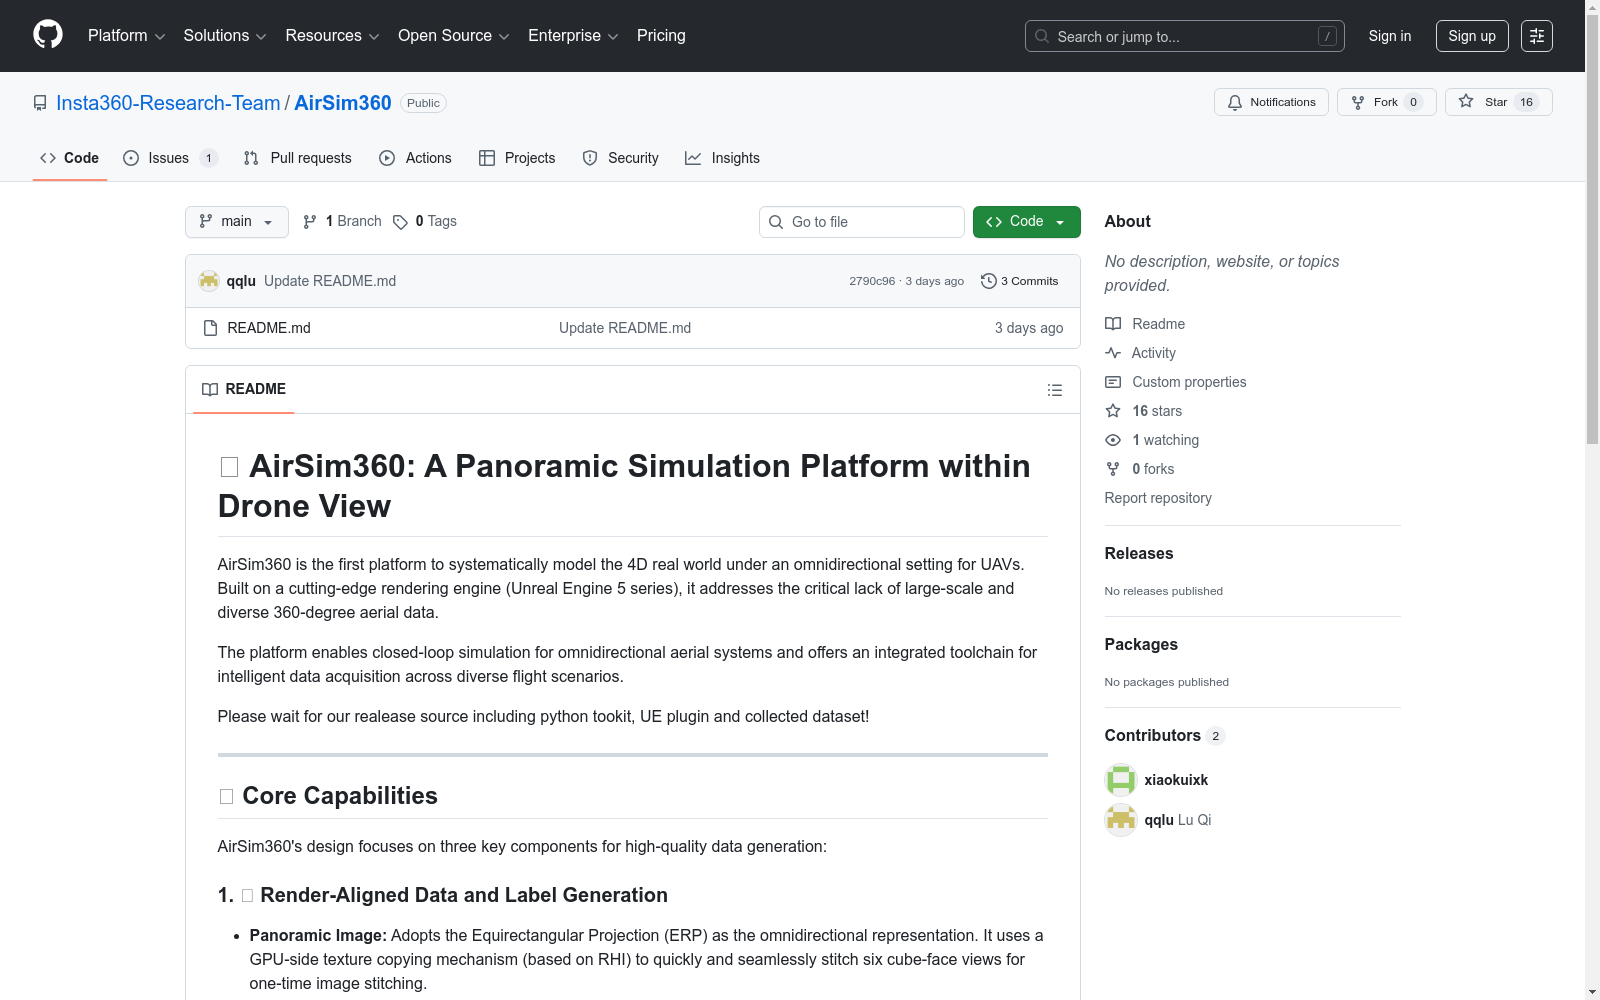Expand the Enterprise menu
This screenshot has height=1000, width=1600.
click(x=573, y=36)
